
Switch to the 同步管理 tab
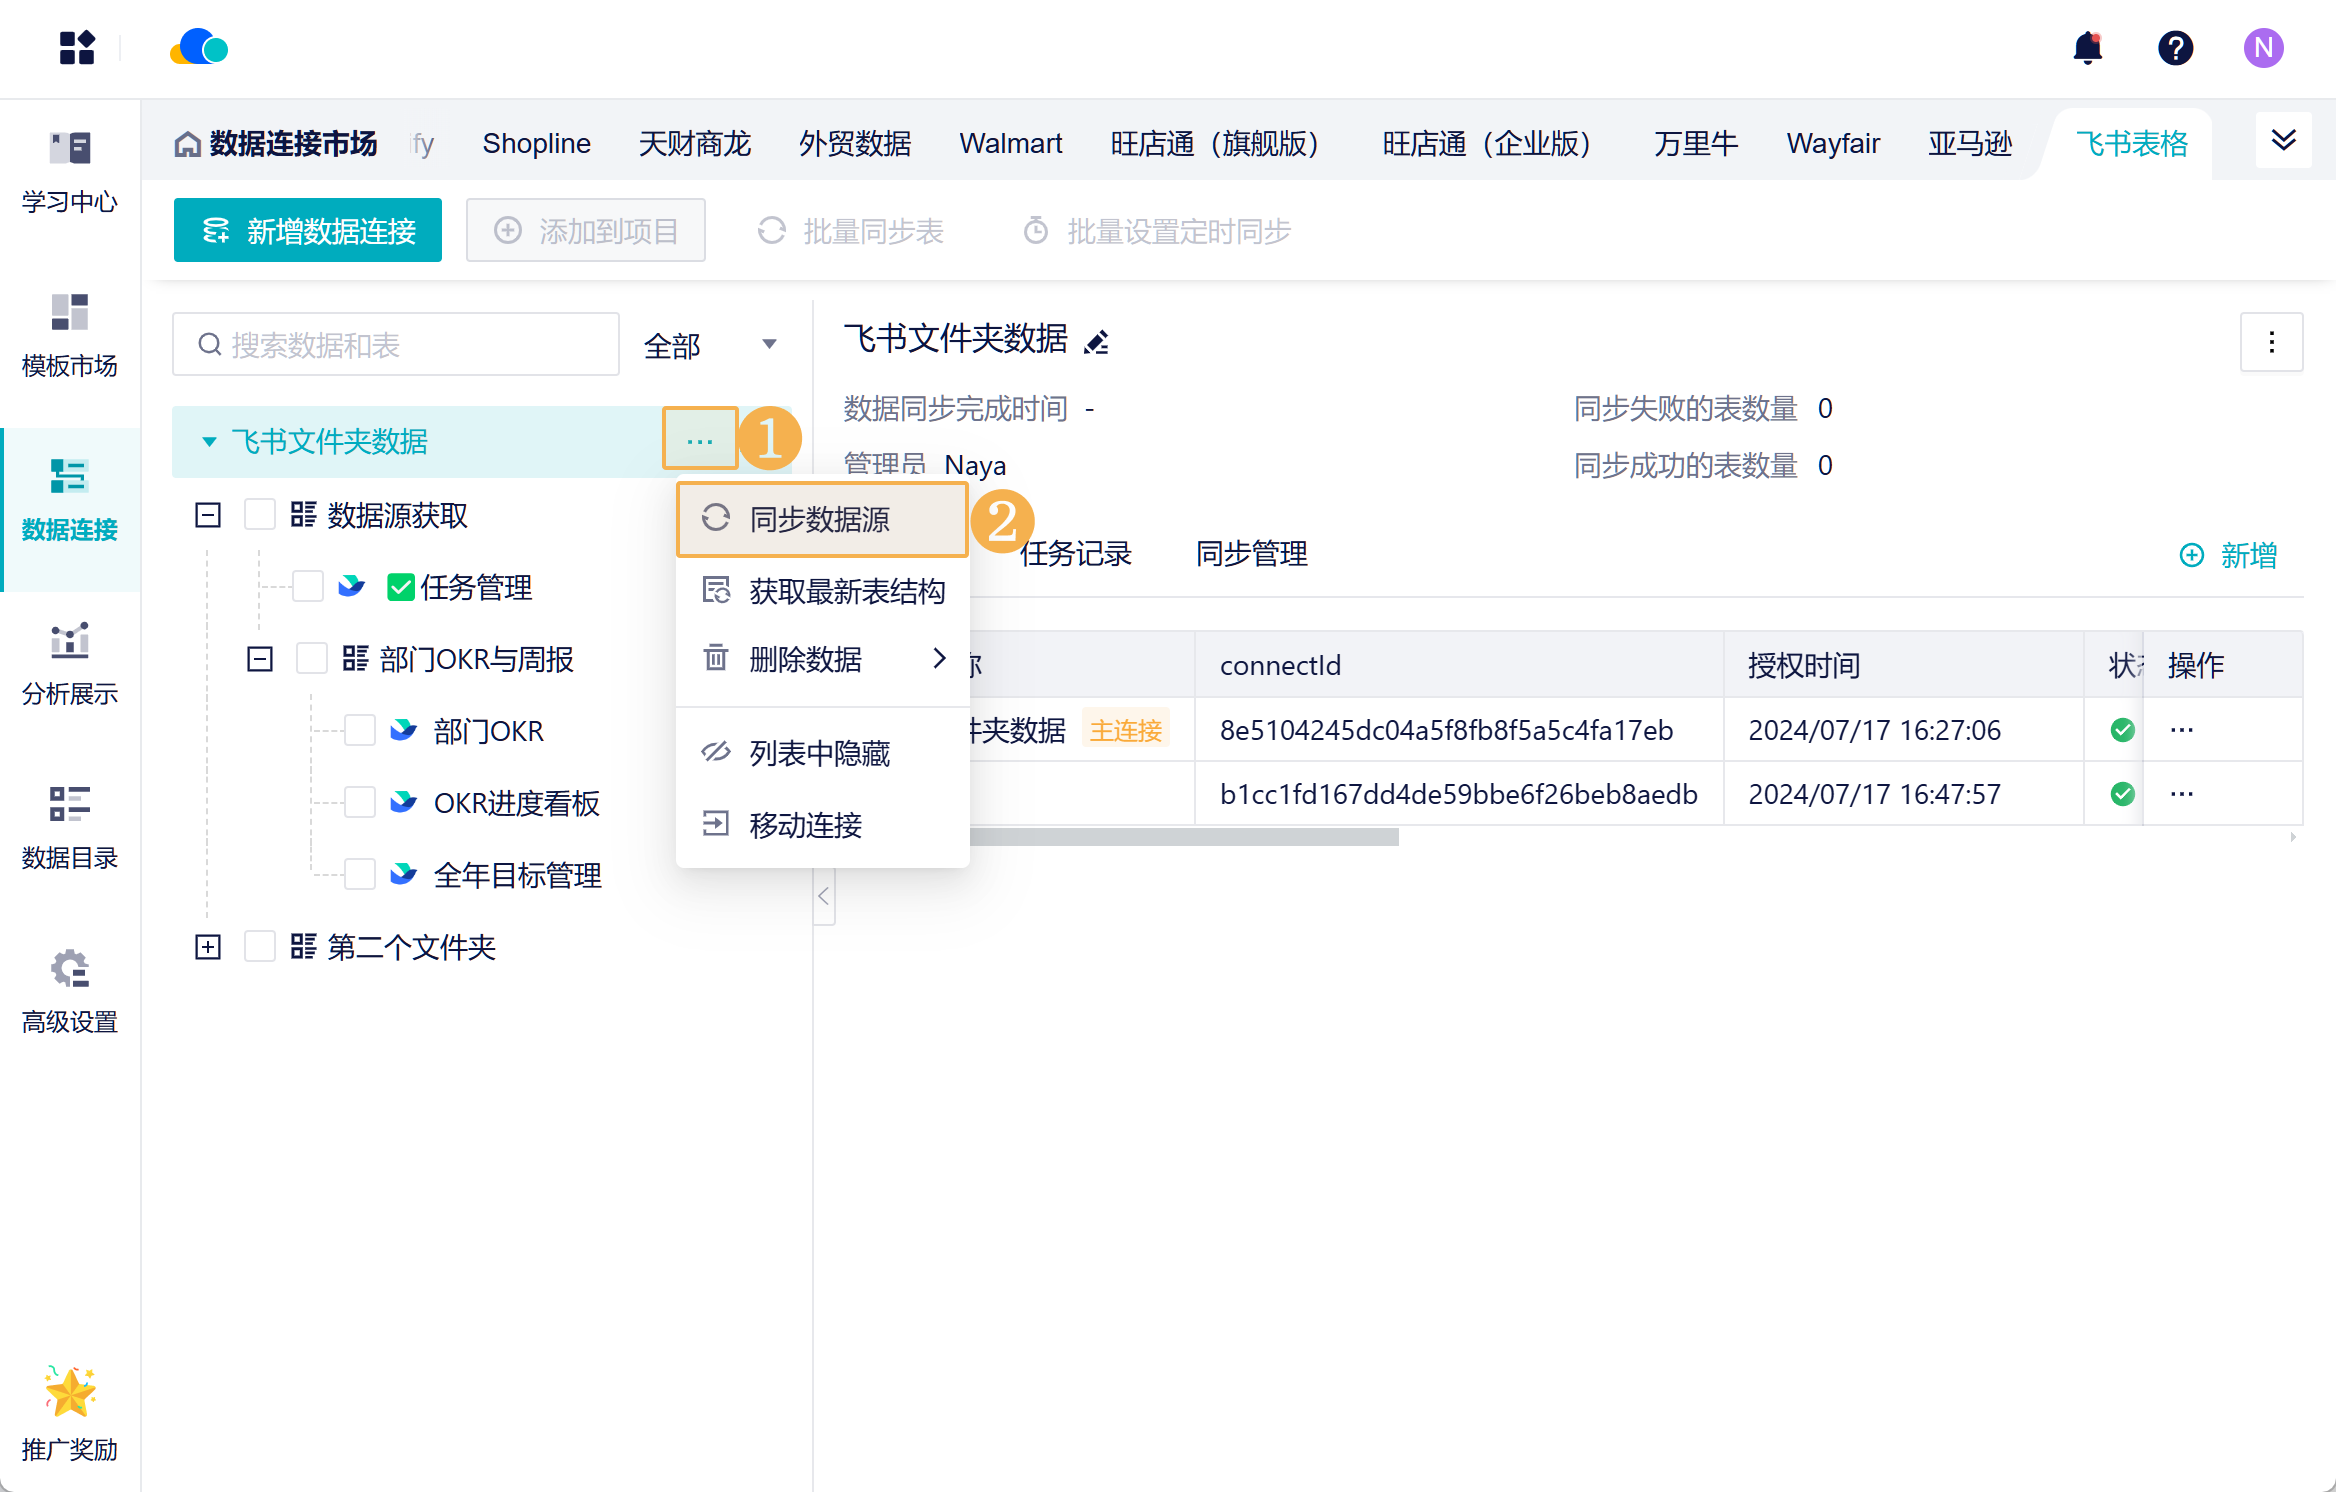(1252, 553)
